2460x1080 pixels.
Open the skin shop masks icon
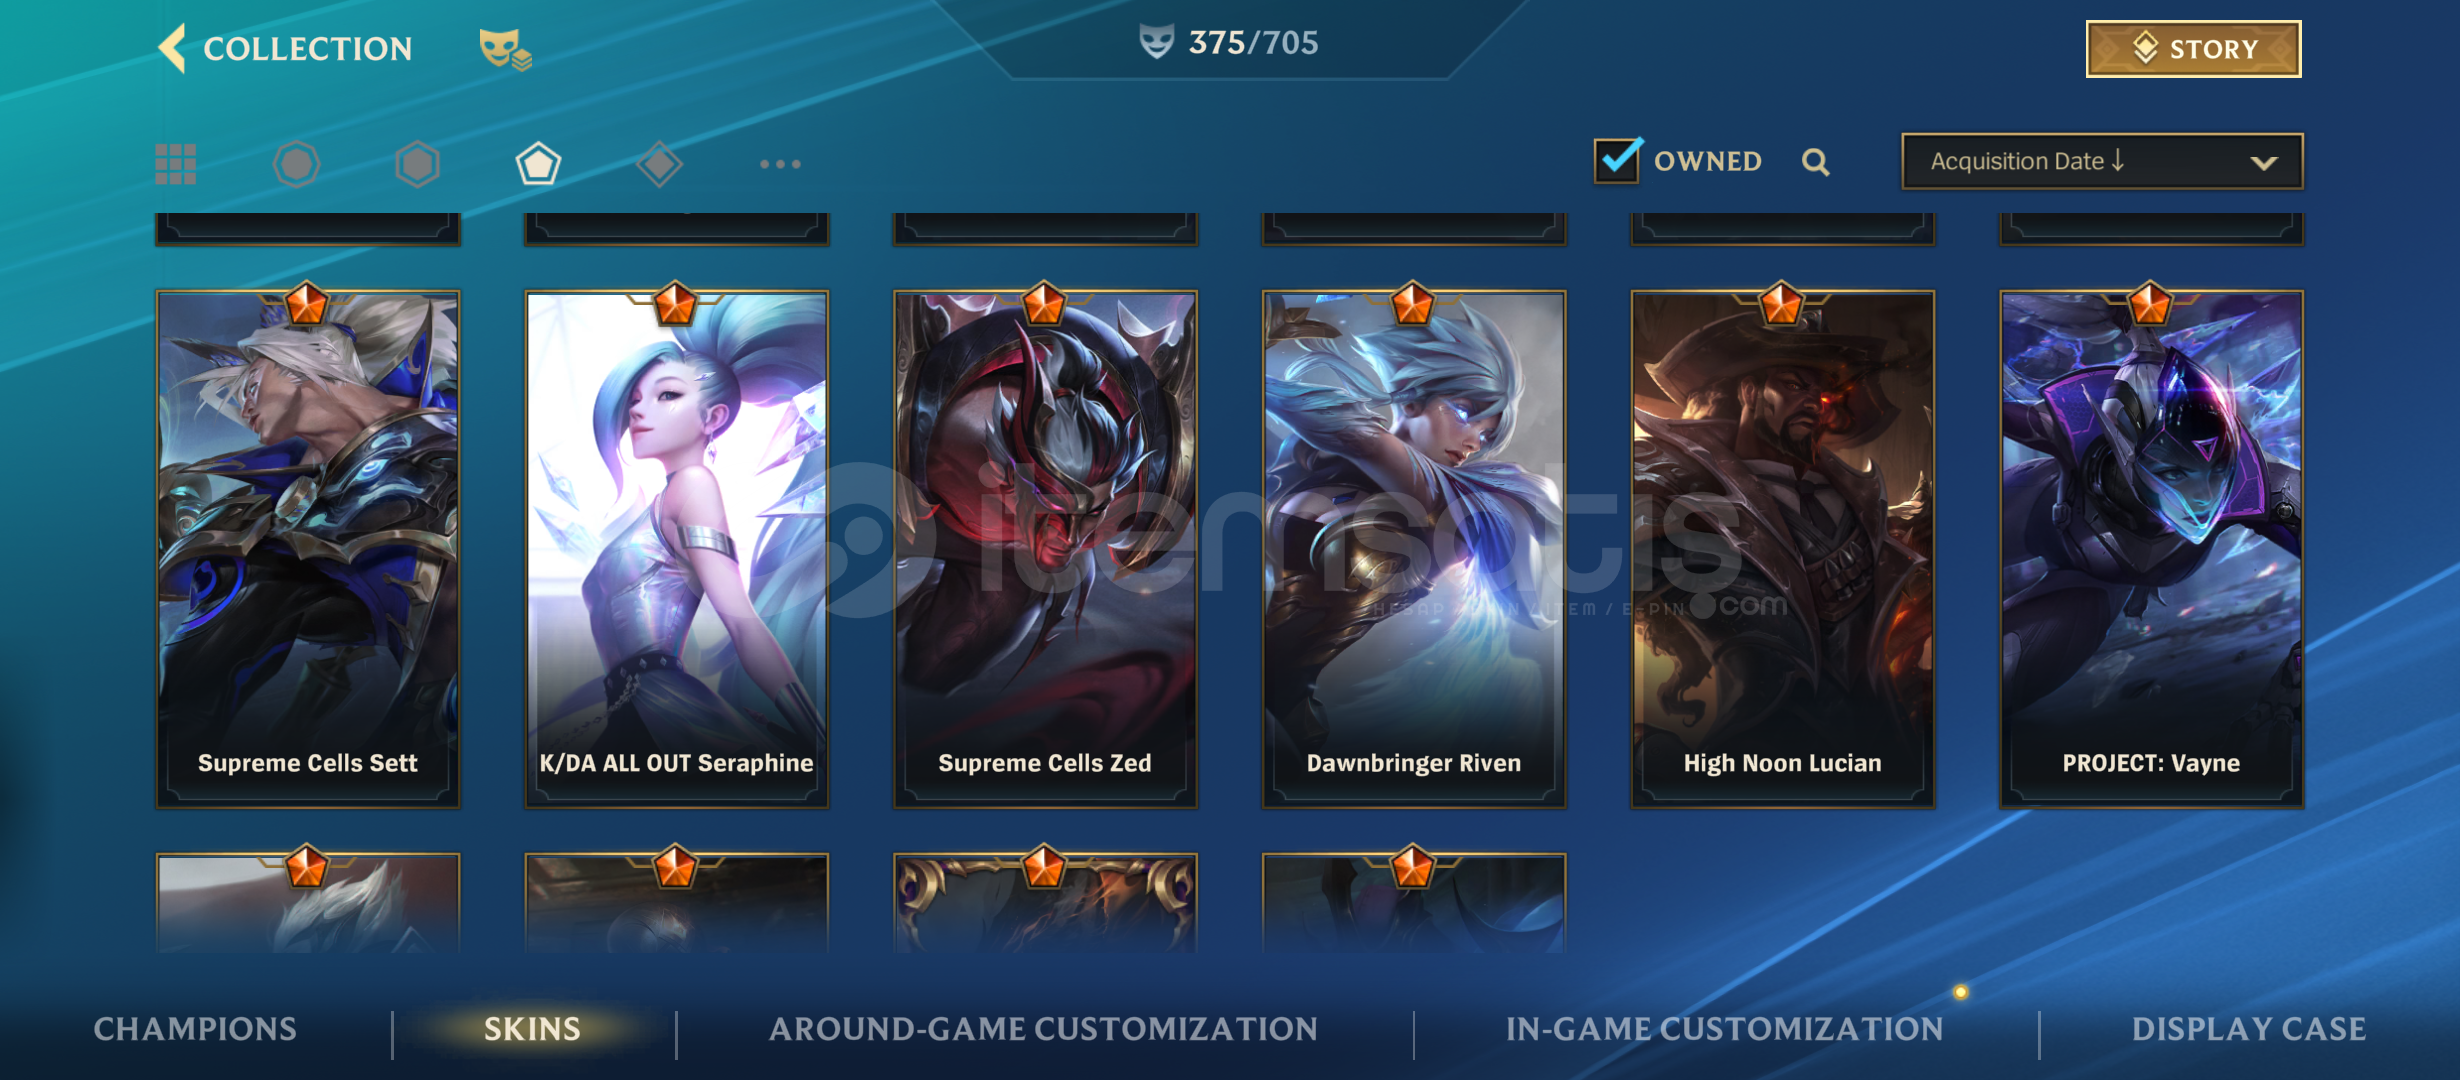[x=505, y=49]
